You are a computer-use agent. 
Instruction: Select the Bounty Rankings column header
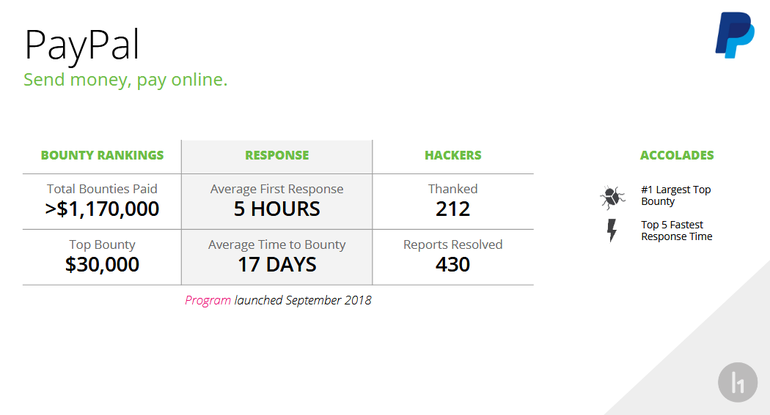coord(102,156)
